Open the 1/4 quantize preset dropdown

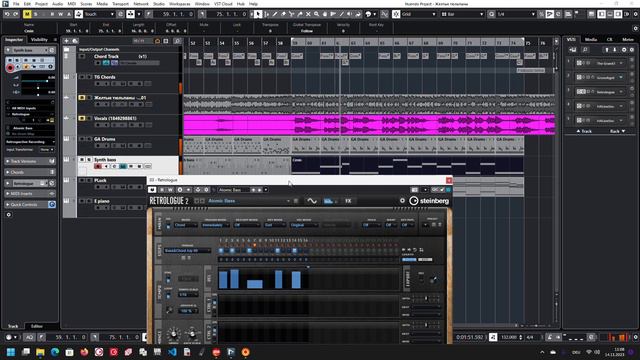coord(515,14)
